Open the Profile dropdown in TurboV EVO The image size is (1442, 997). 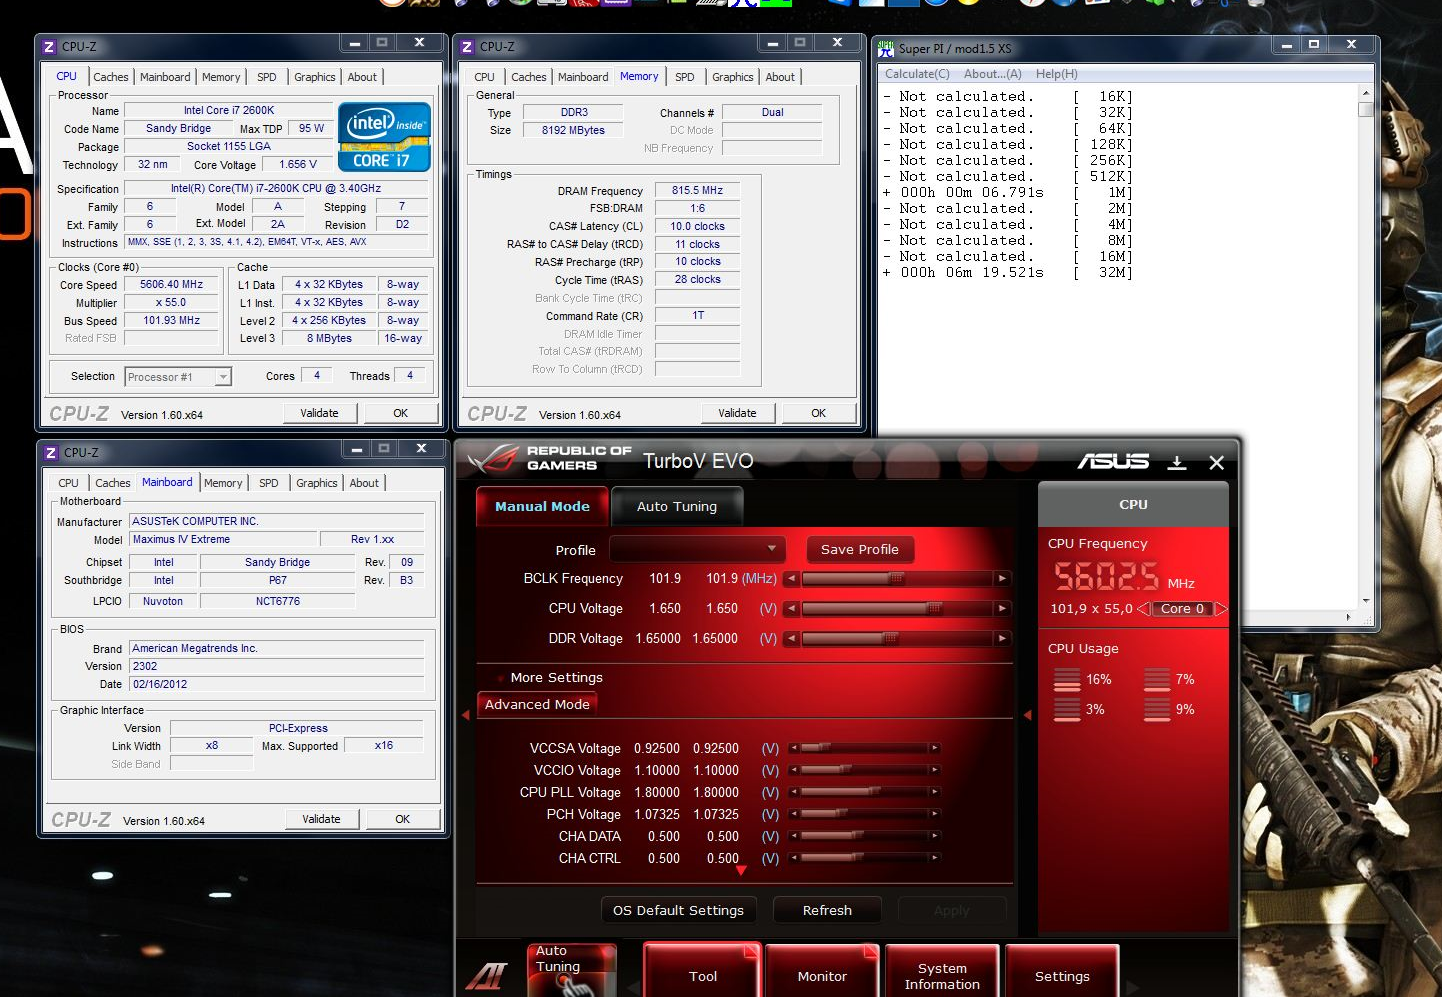(696, 549)
